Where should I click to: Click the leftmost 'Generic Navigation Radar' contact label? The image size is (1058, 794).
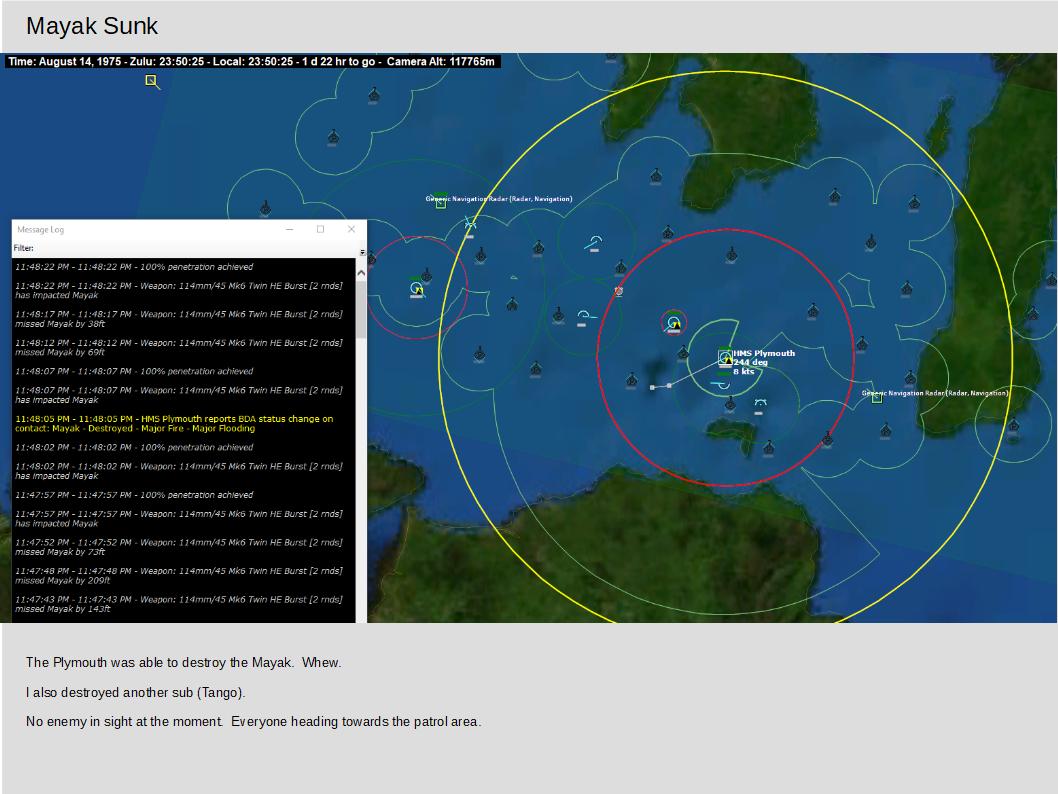coord(499,199)
